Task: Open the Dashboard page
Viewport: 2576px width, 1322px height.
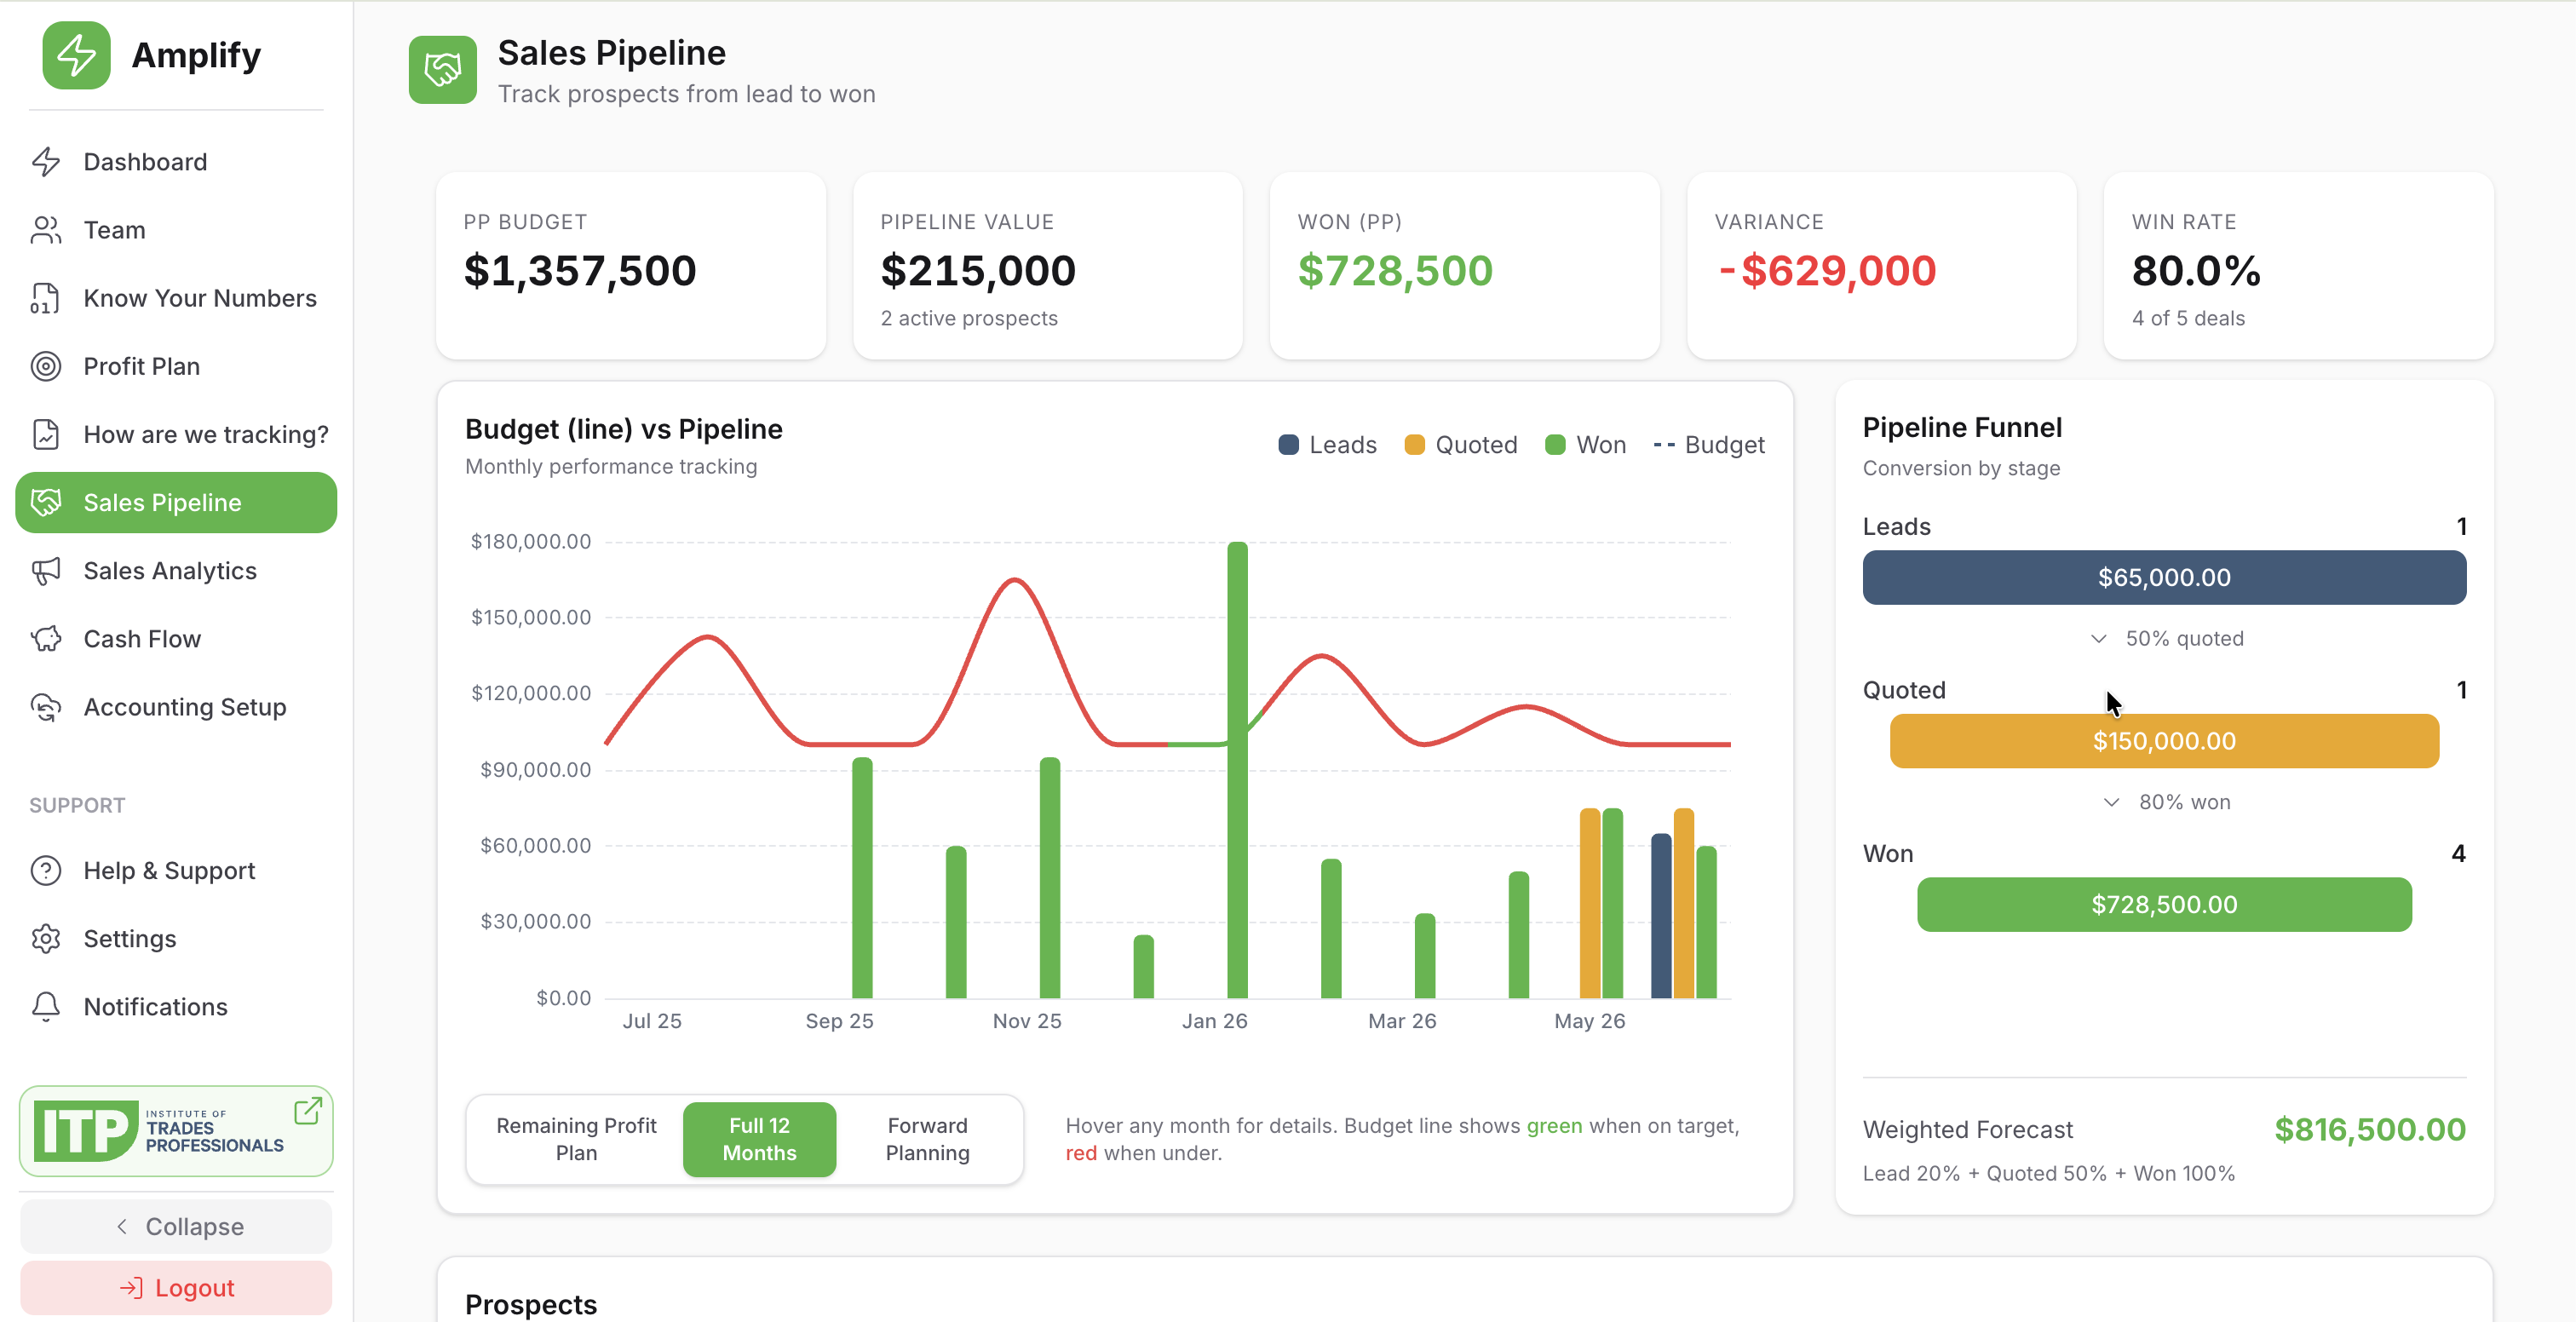Action: pyautogui.click(x=176, y=162)
